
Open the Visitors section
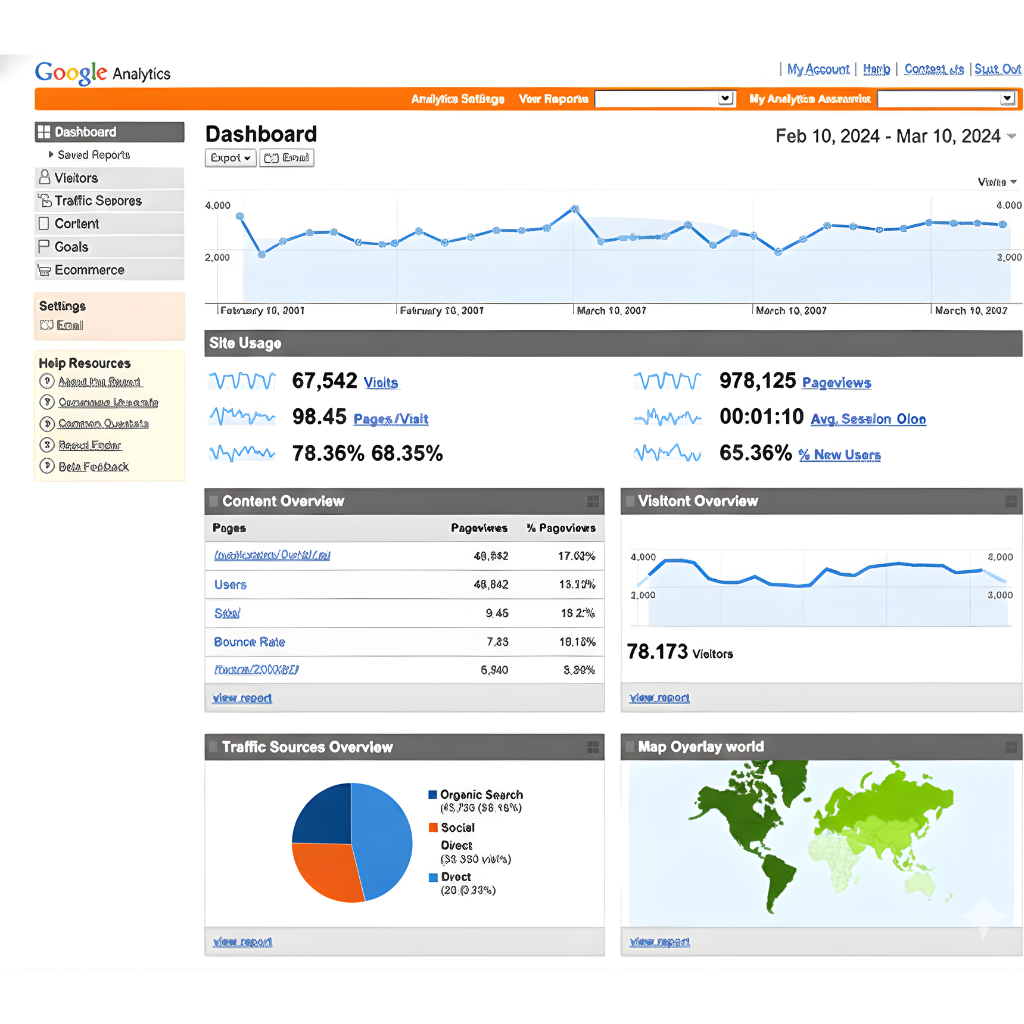[109, 178]
